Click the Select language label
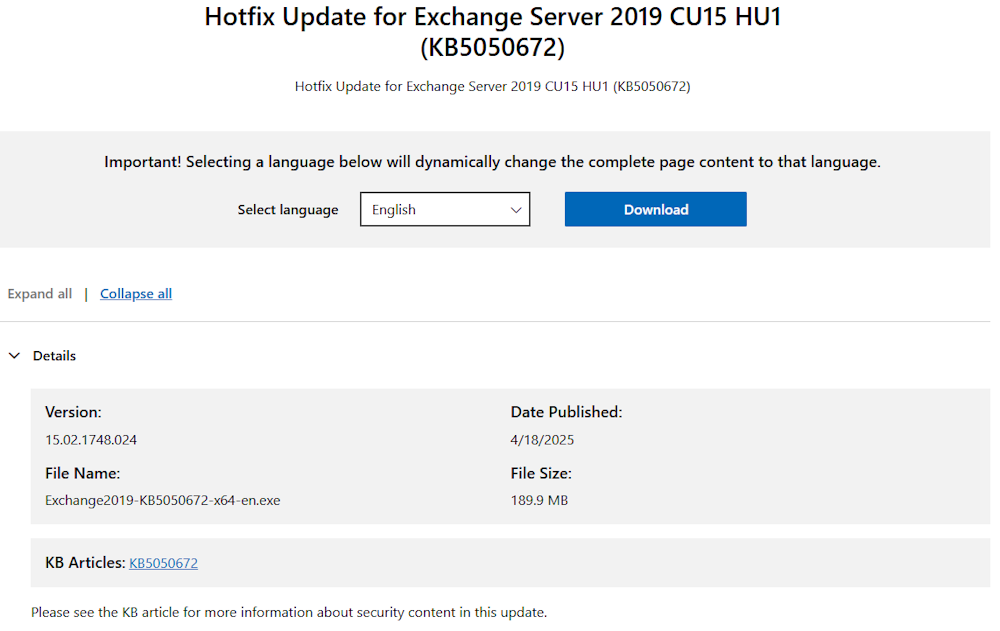The width and height of the screenshot is (1000, 631). 288,209
